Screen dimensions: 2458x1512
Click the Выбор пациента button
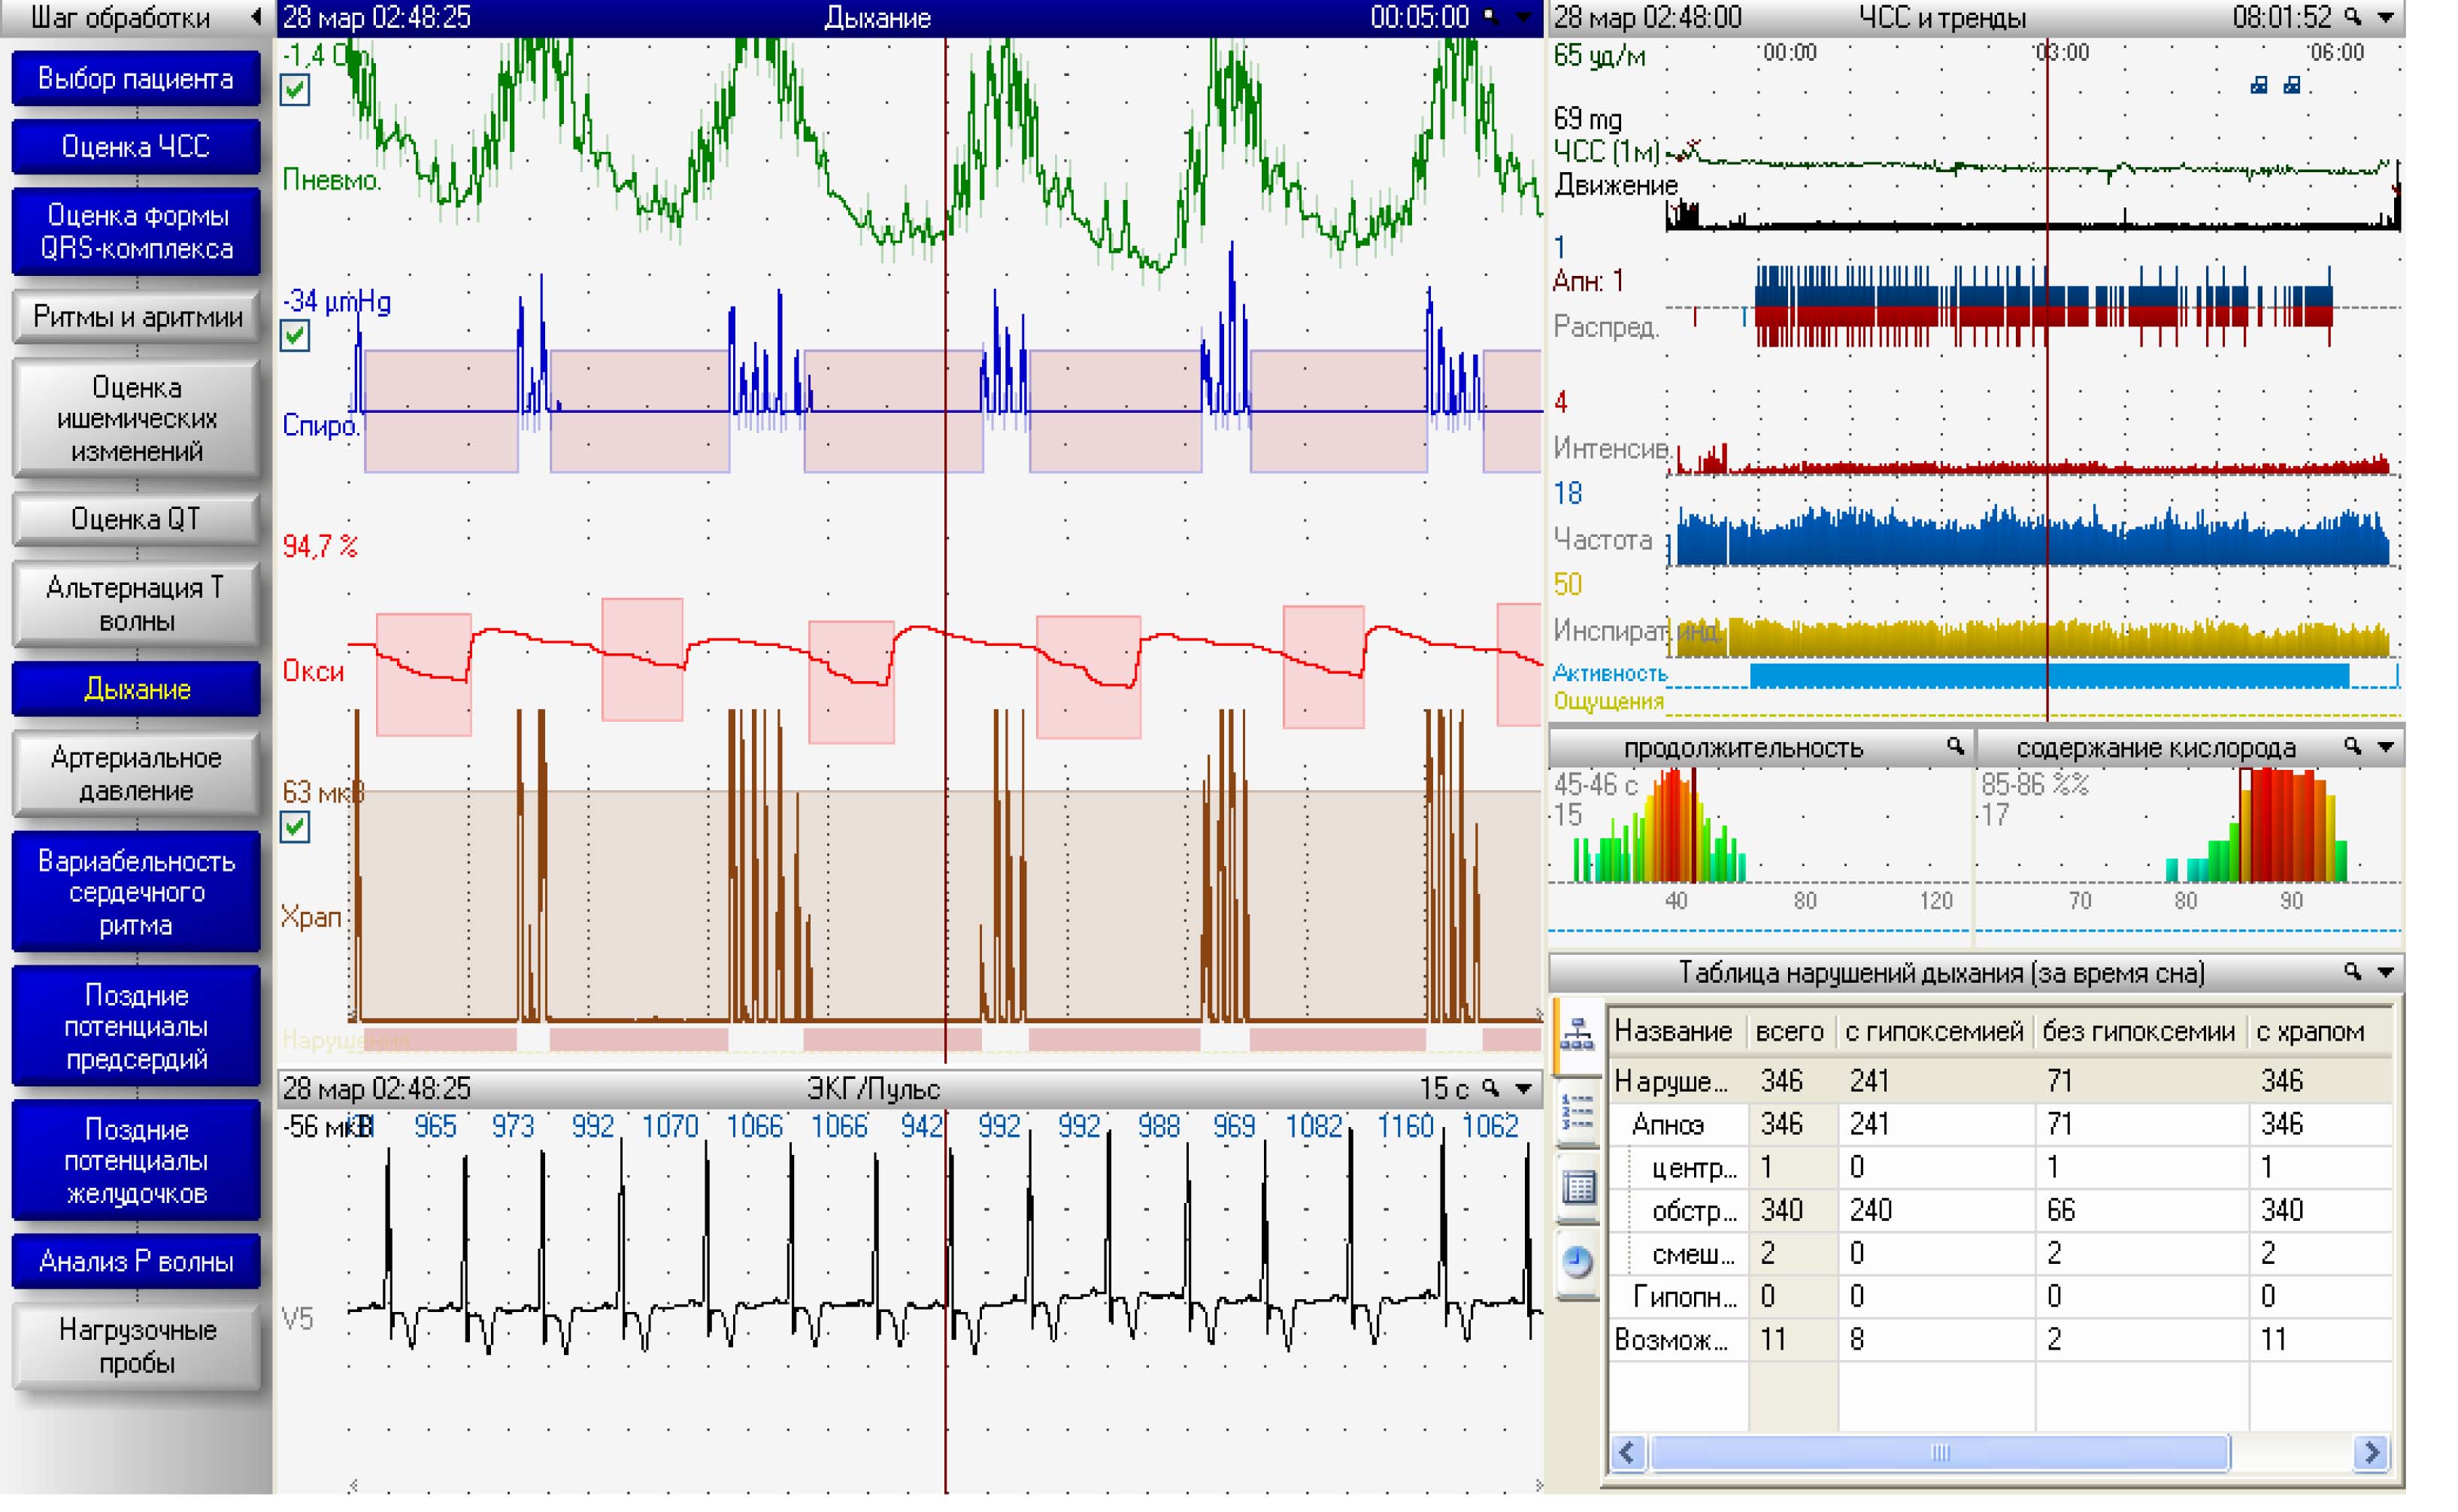coord(136,79)
